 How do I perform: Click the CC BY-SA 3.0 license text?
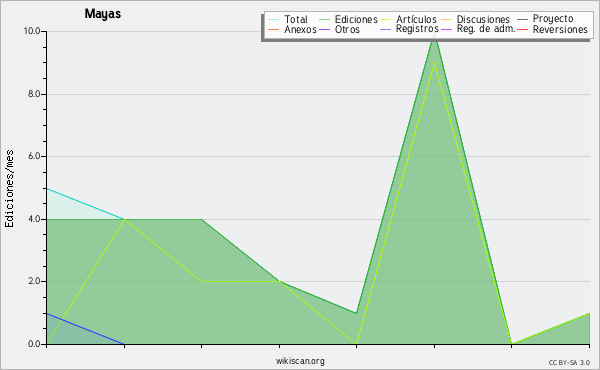(569, 363)
